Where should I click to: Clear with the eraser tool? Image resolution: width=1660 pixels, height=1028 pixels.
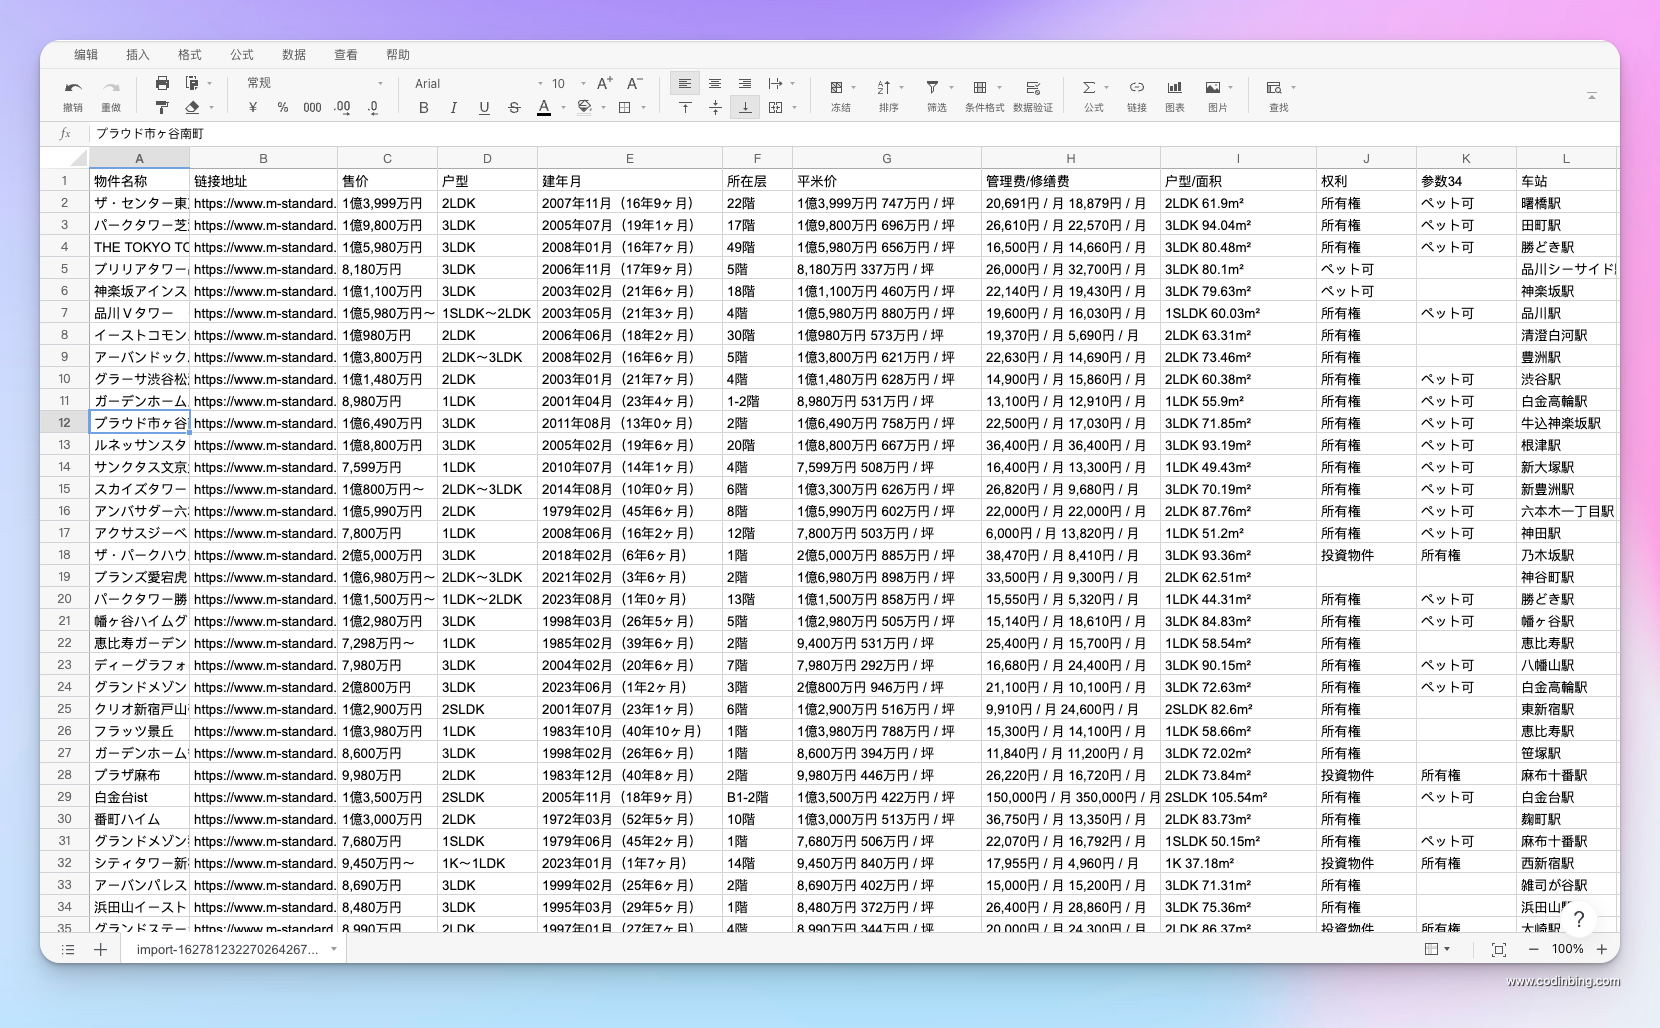click(x=192, y=107)
